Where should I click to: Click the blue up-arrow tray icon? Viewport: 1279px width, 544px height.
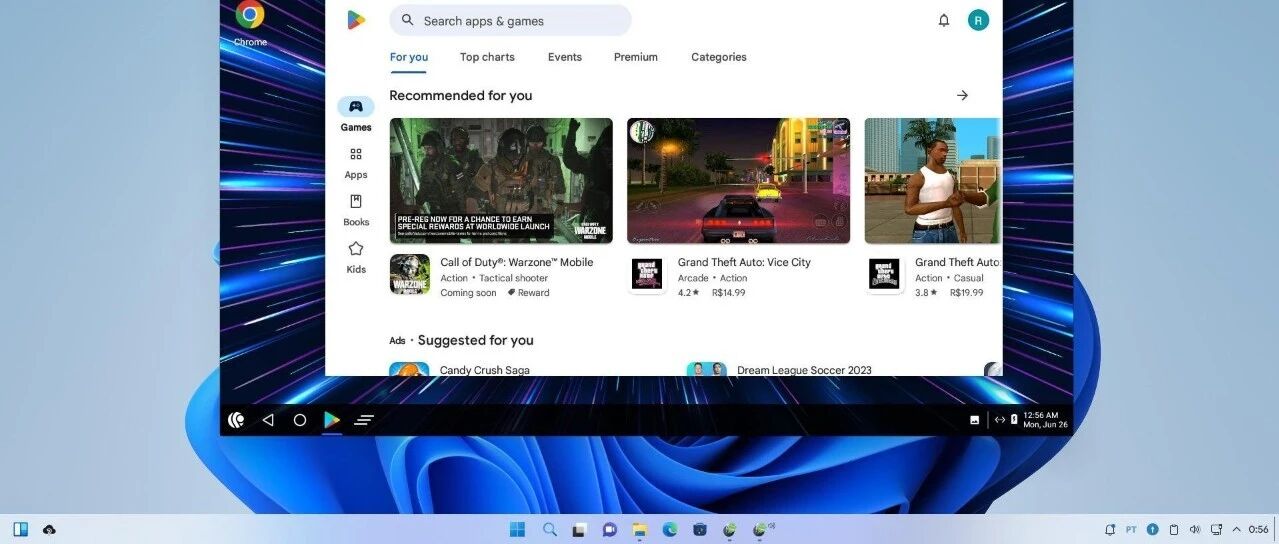(x=1152, y=529)
